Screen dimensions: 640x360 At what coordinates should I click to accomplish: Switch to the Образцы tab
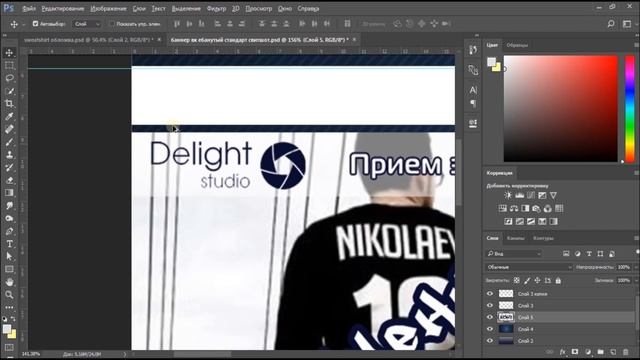click(517, 45)
